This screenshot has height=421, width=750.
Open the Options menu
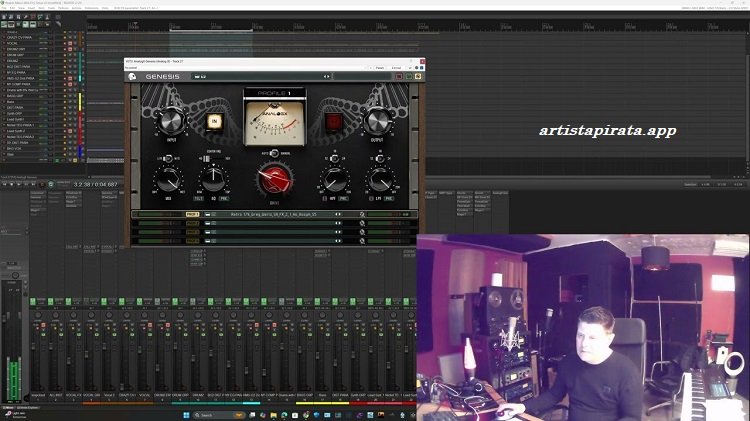pos(63,8)
